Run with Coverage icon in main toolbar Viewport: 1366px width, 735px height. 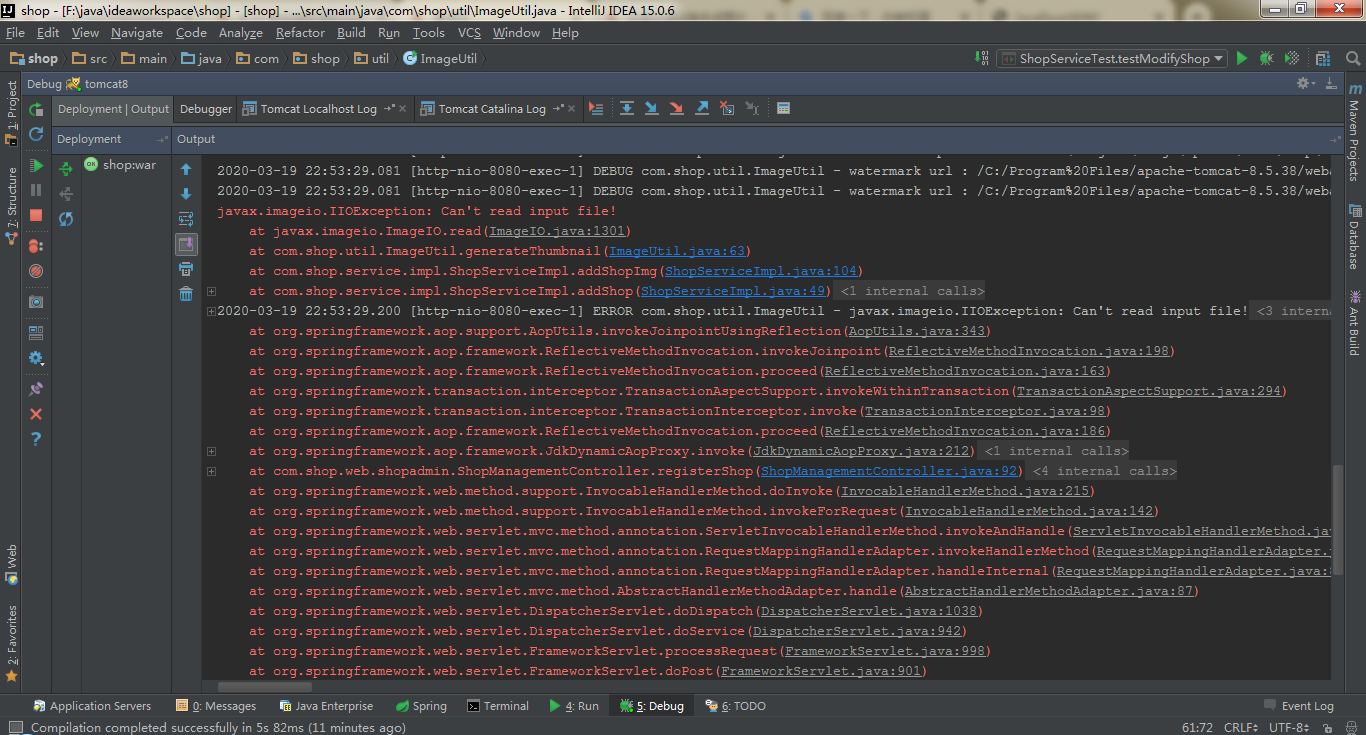tap(1292, 59)
